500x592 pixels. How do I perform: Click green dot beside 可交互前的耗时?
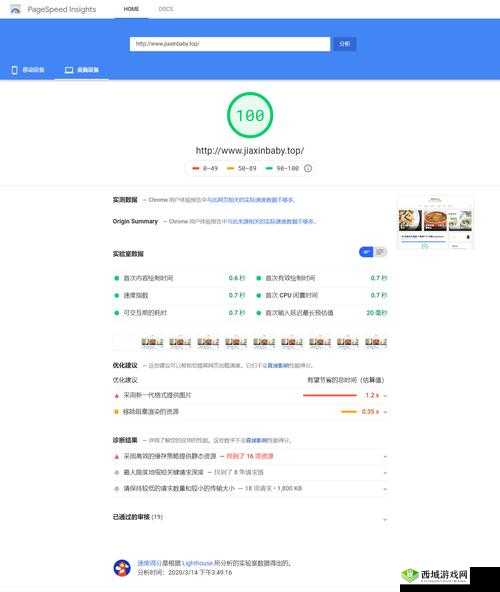point(117,313)
